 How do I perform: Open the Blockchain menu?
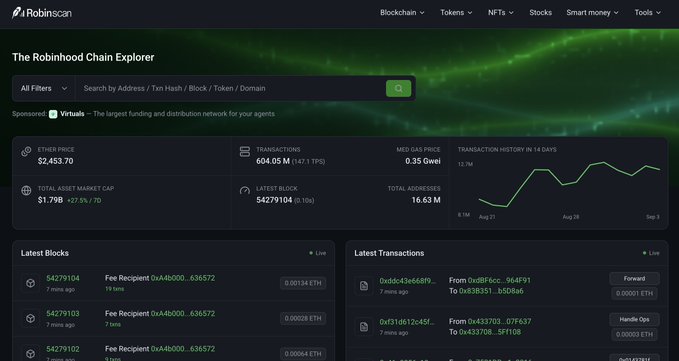coord(402,13)
